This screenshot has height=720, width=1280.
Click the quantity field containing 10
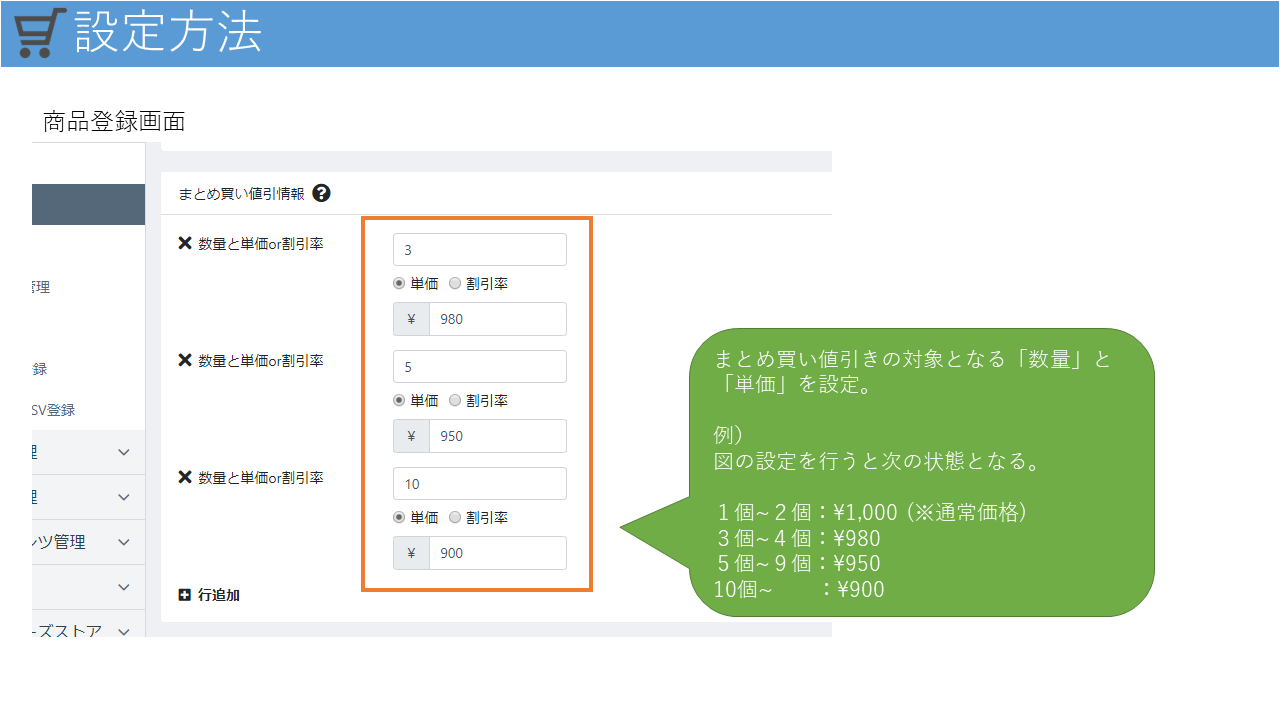pos(480,484)
